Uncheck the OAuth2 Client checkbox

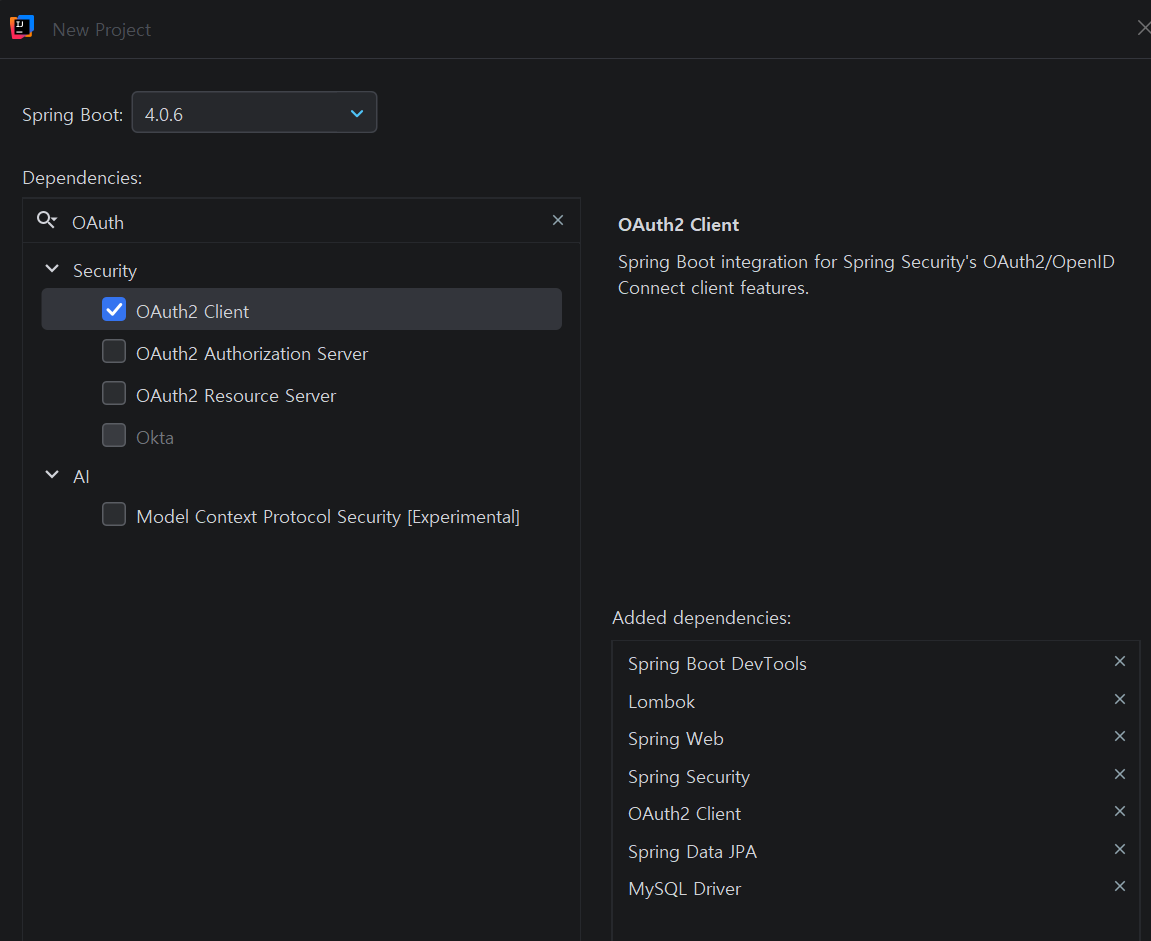click(x=114, y=309)
